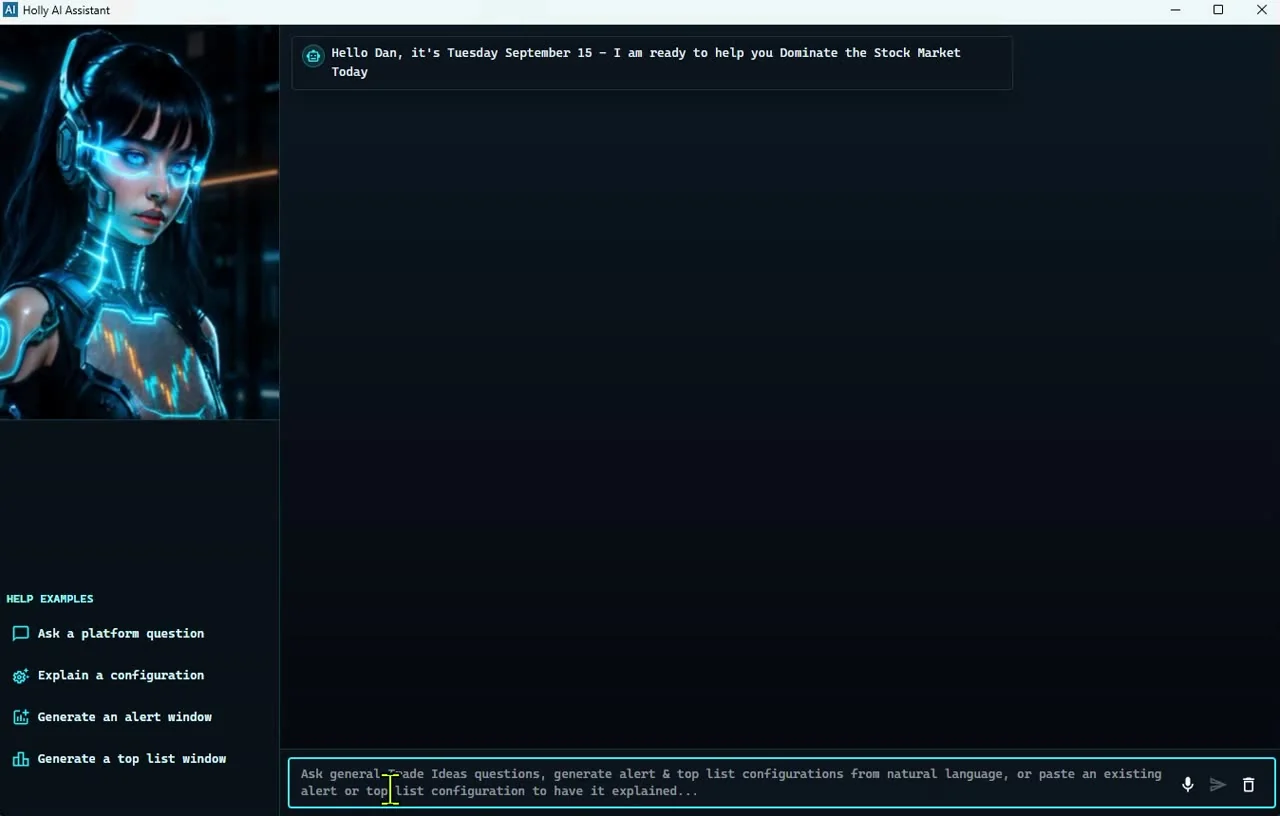The height and width of the screenshot is (816, 1280).
Task: Open the Generate a top list window example
Action: 132,759
